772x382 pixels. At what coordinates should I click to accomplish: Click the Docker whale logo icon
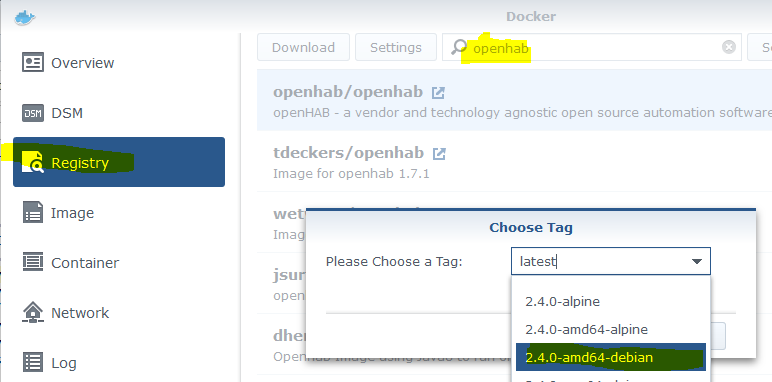25,18
